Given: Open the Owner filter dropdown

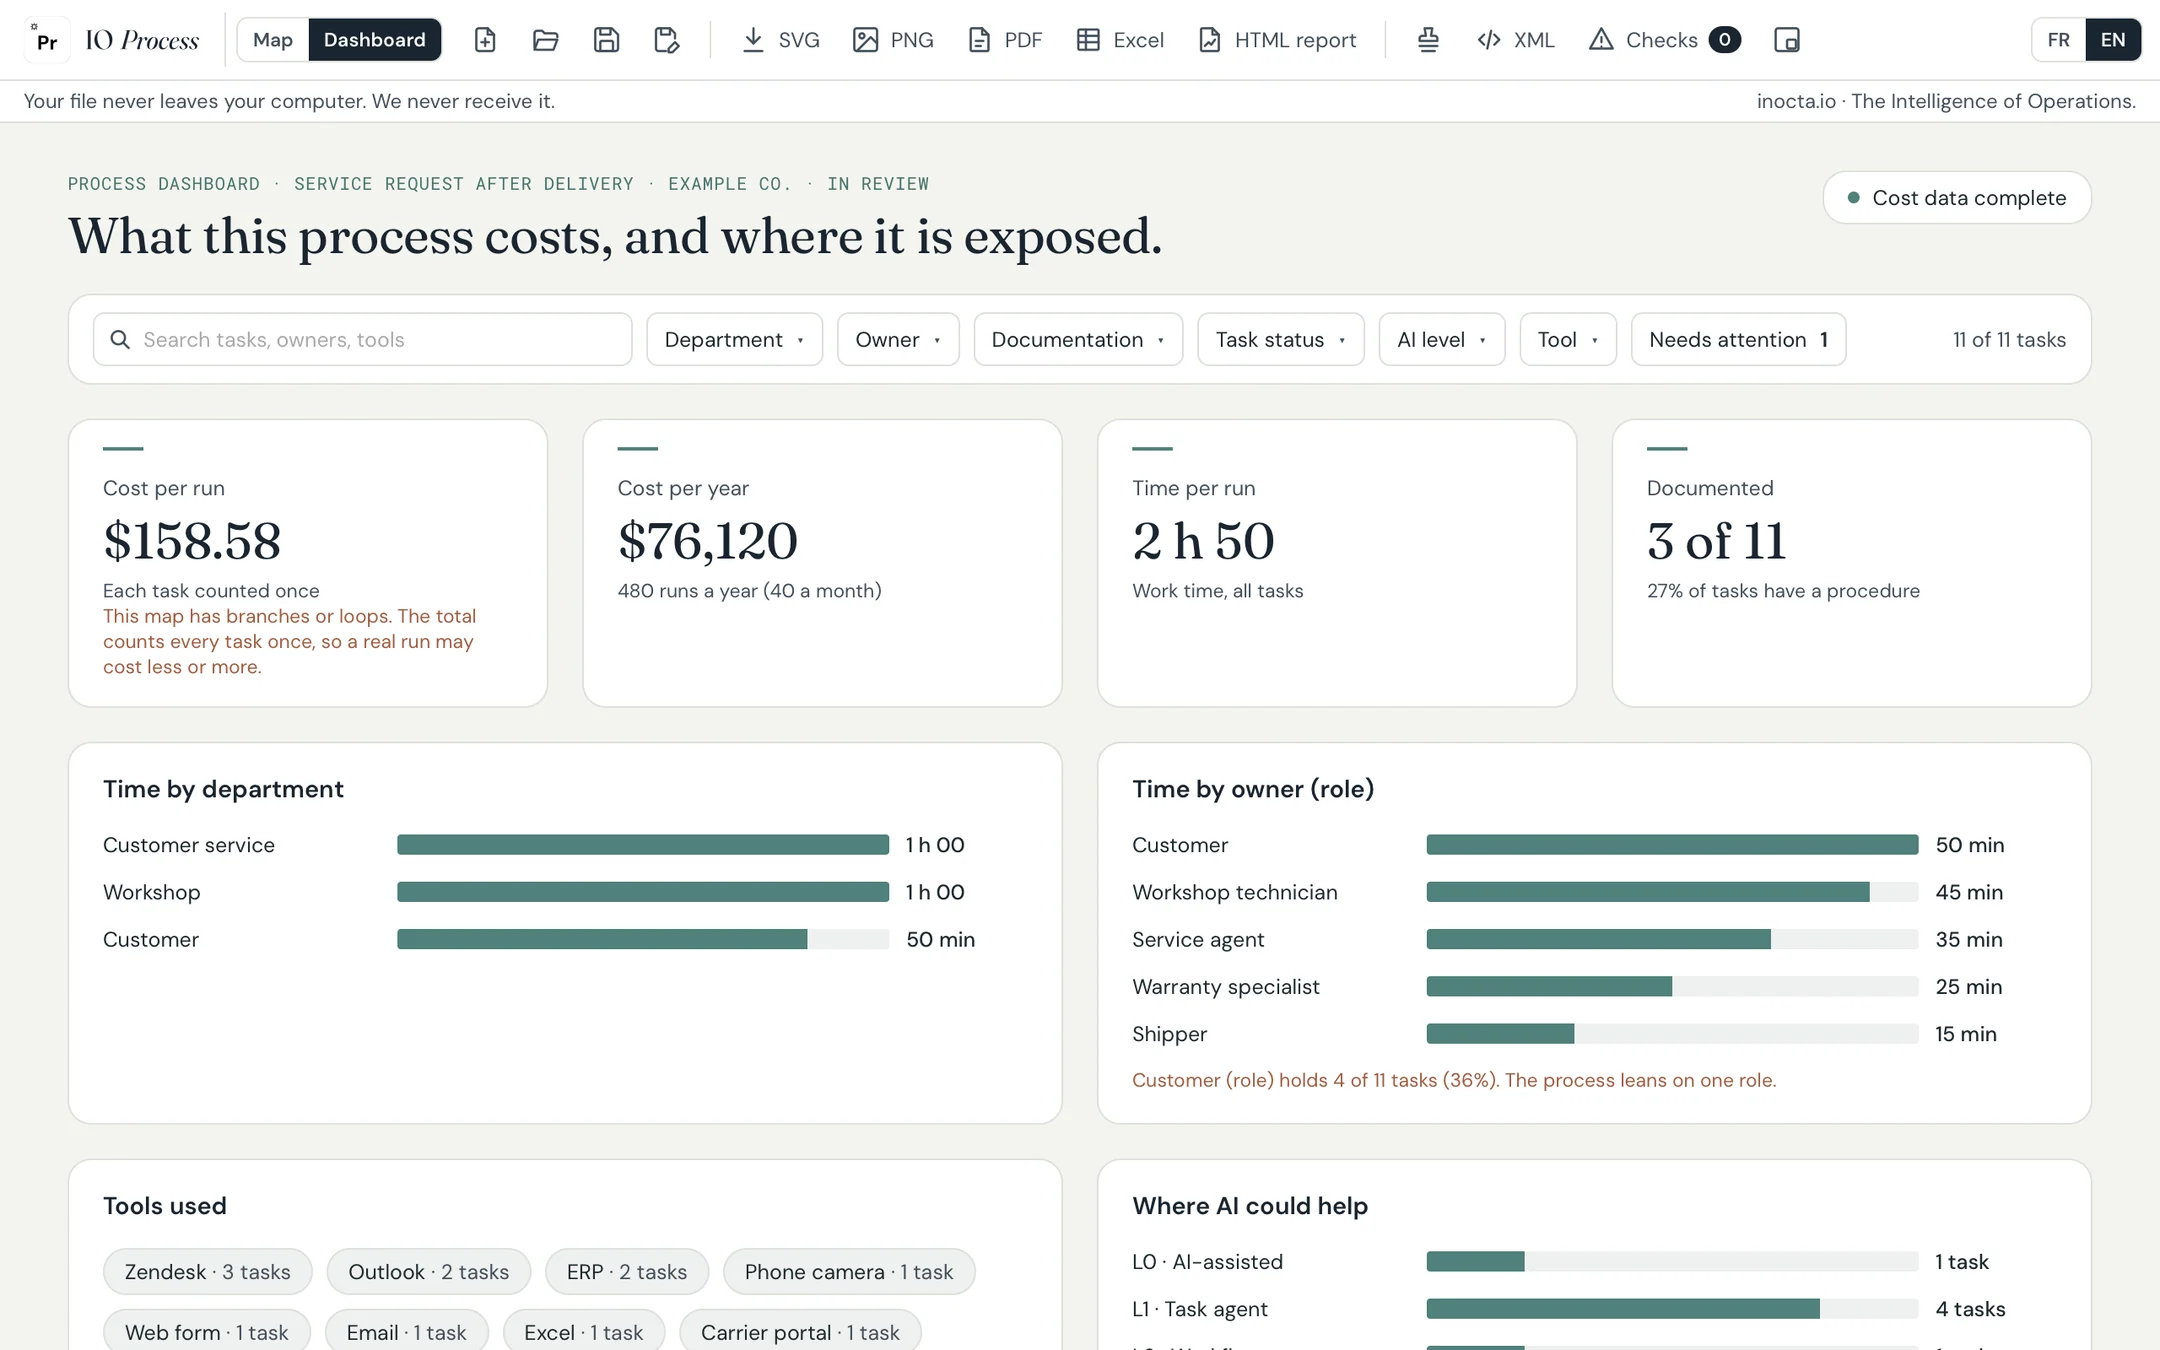Looking at the screenshot, I should tap(898, 340).
